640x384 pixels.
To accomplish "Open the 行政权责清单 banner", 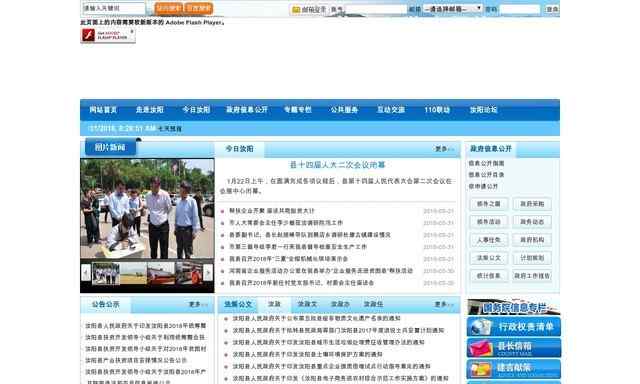I will (x=513, y=327).
